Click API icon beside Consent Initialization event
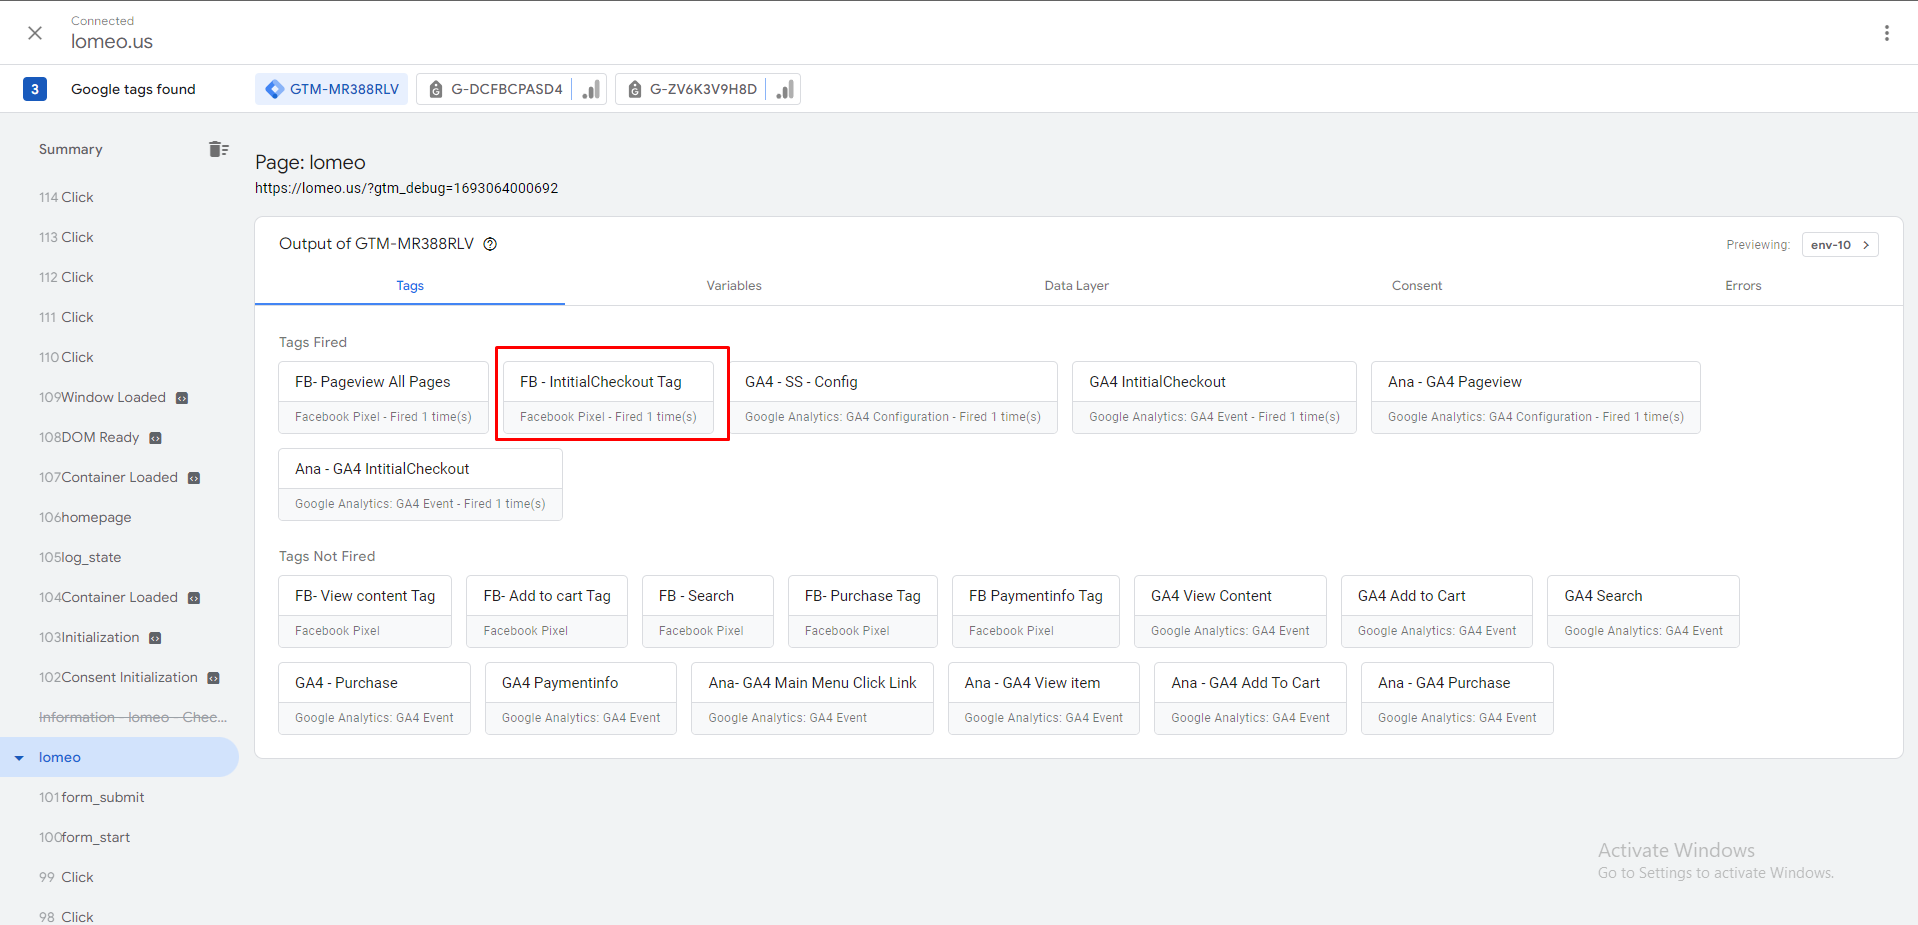 (x=213, y=678)
